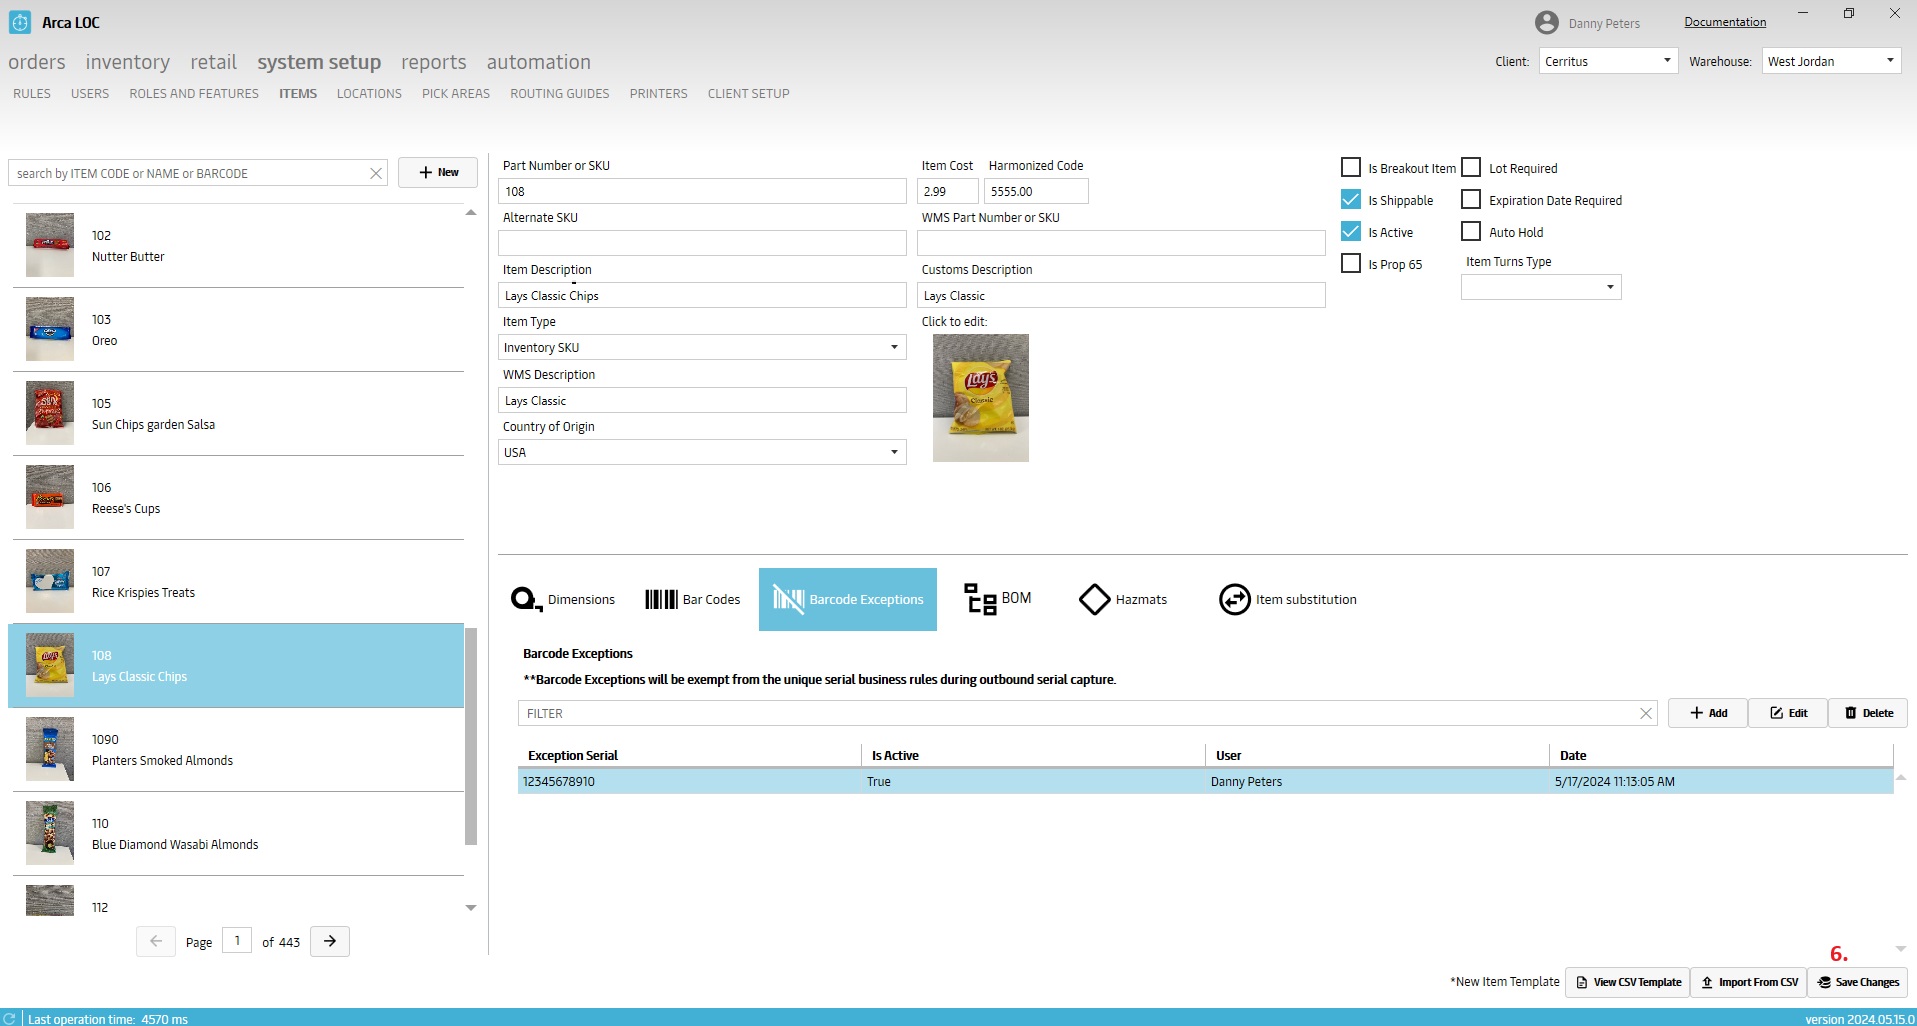Open the Client dropdown showing Cerritus
This screenshot has height=1026, width=1917.
[1608, 61]
